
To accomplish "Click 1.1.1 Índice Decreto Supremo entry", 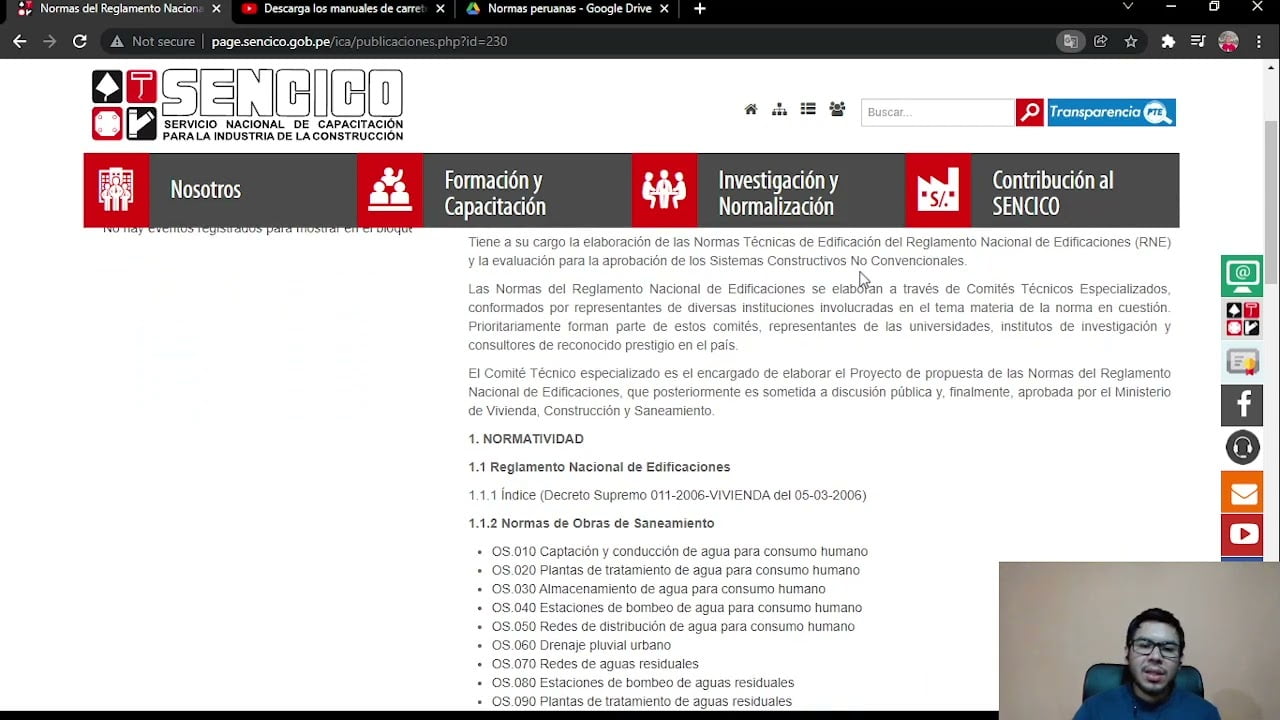I will (x=667, y=495).
